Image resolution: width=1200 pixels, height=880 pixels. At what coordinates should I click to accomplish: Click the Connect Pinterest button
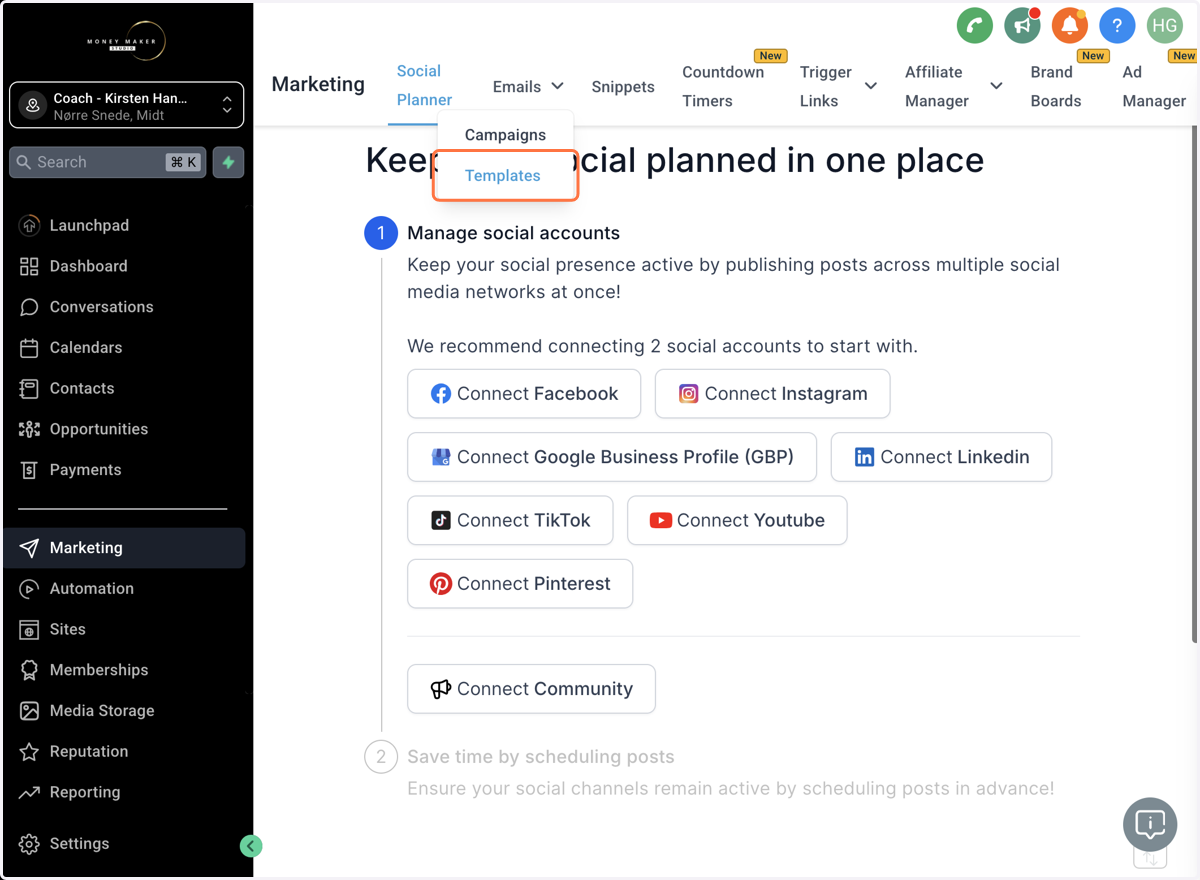[520, 584]
